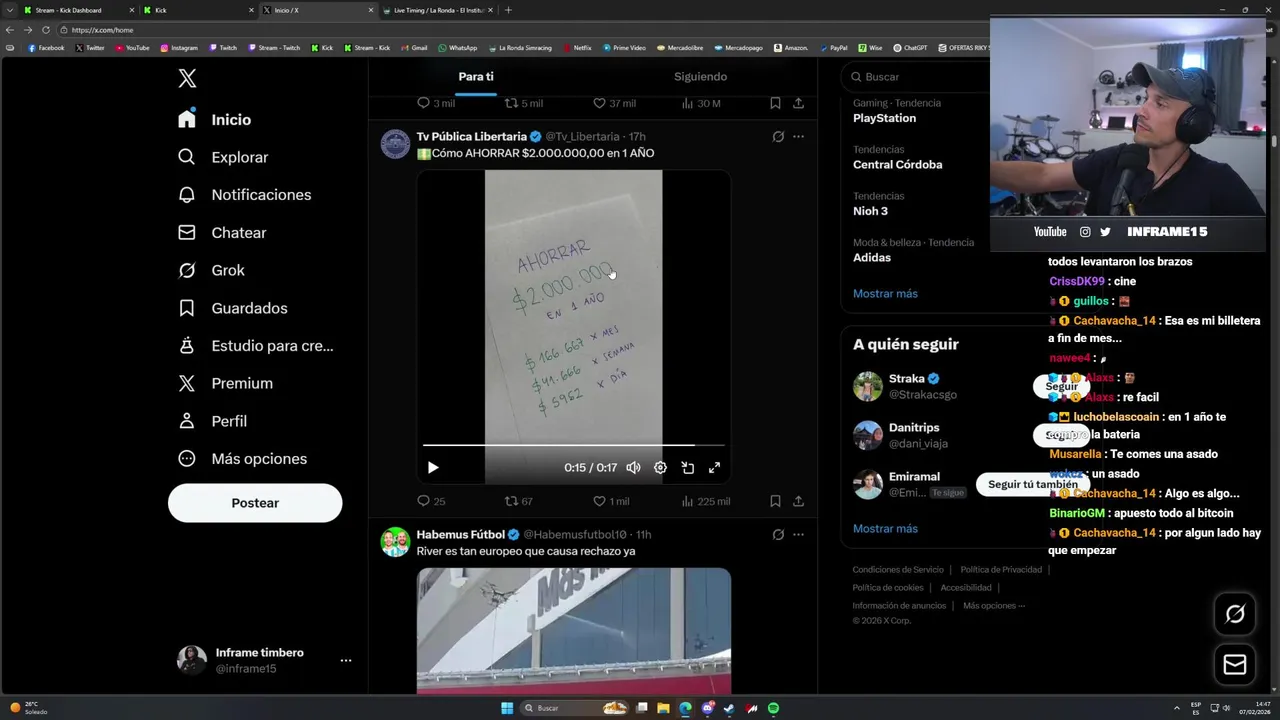
Task: Open new browser tab
Action: [x=508, y=10]
